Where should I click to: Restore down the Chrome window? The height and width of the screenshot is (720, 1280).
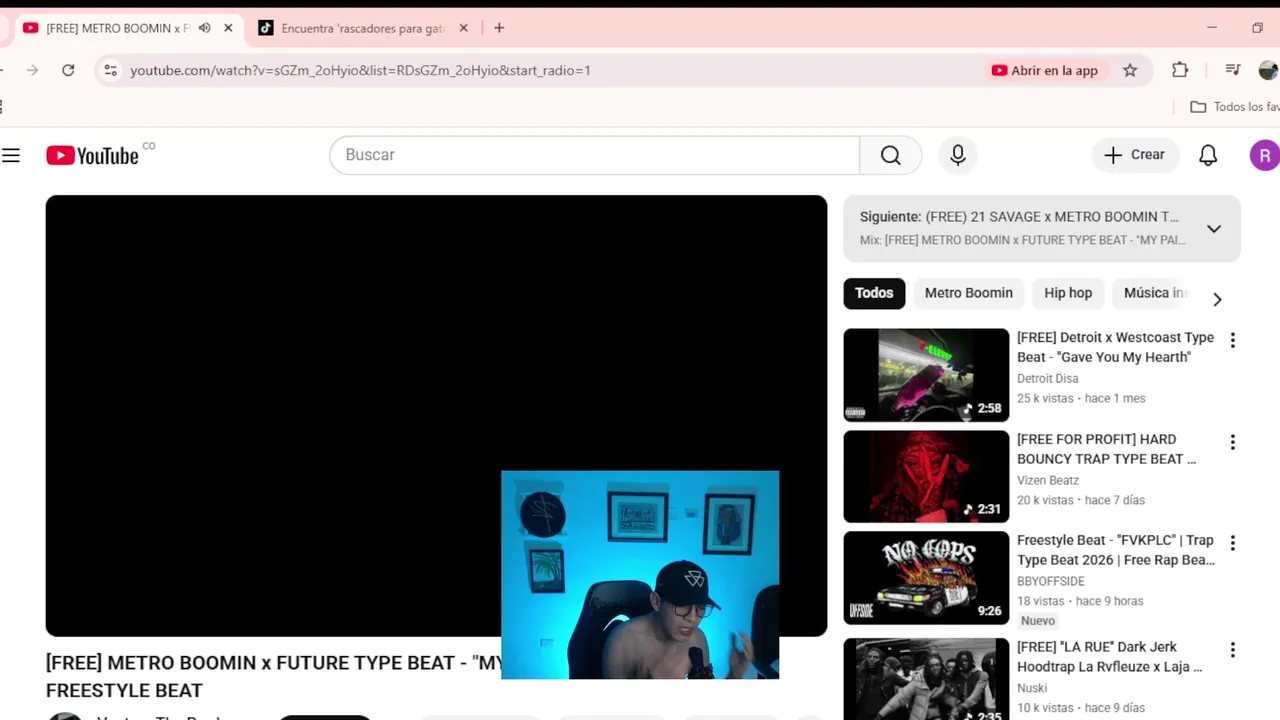[1257, 28]
